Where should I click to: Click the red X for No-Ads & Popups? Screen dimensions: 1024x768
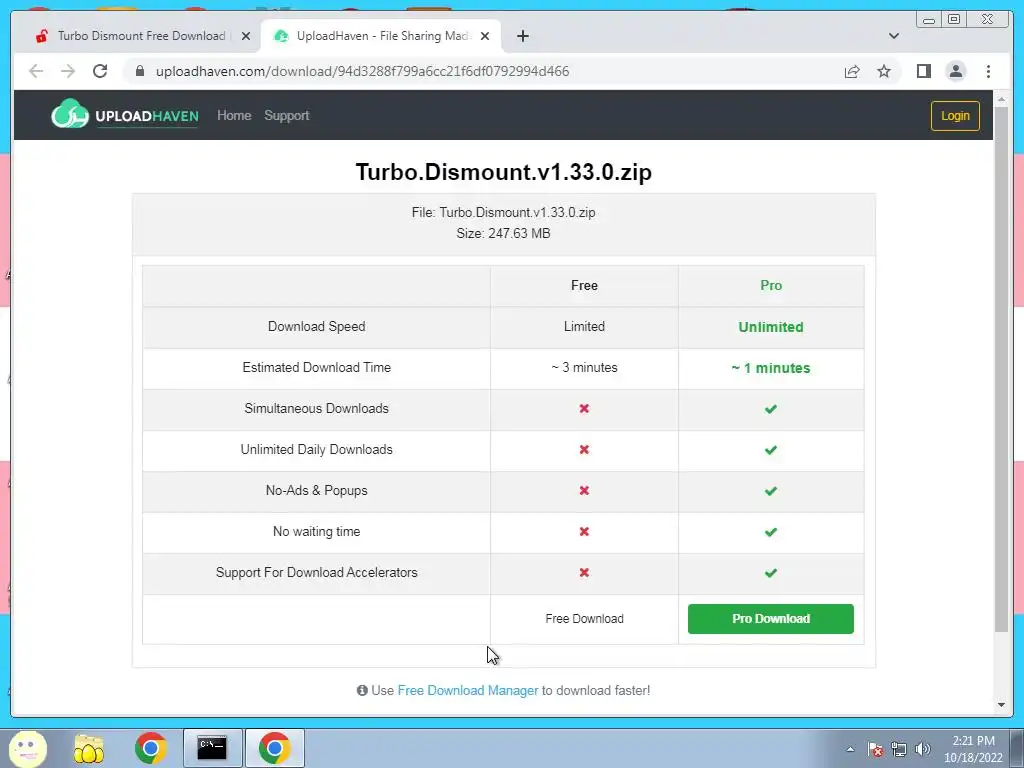[x=584, y=490]
